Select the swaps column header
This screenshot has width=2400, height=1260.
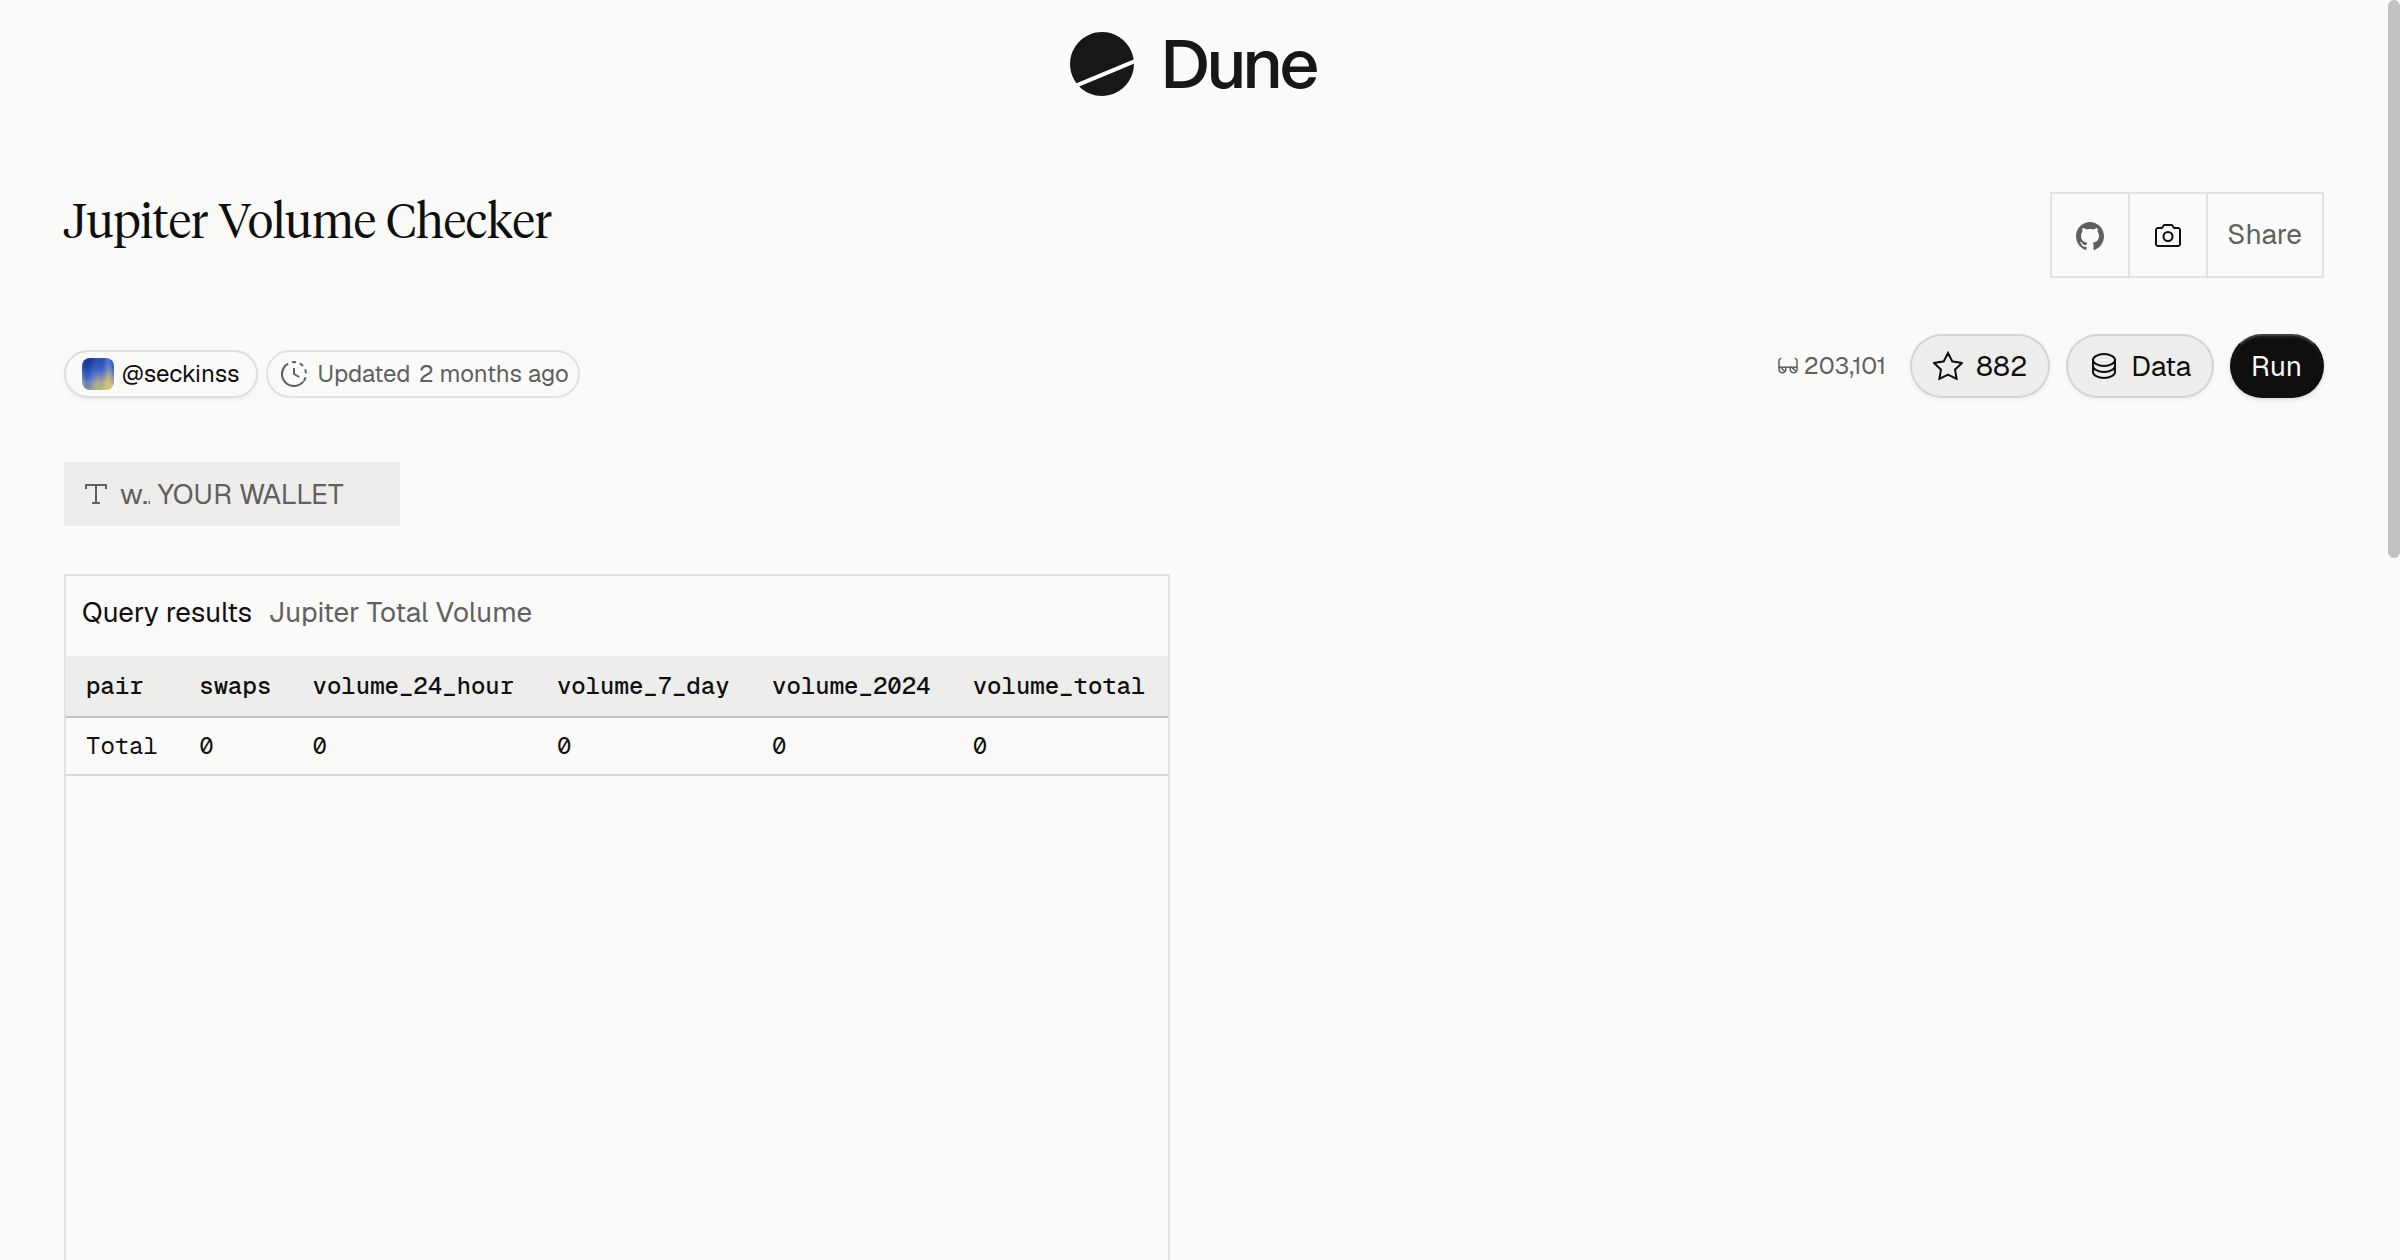coord(235,686)
